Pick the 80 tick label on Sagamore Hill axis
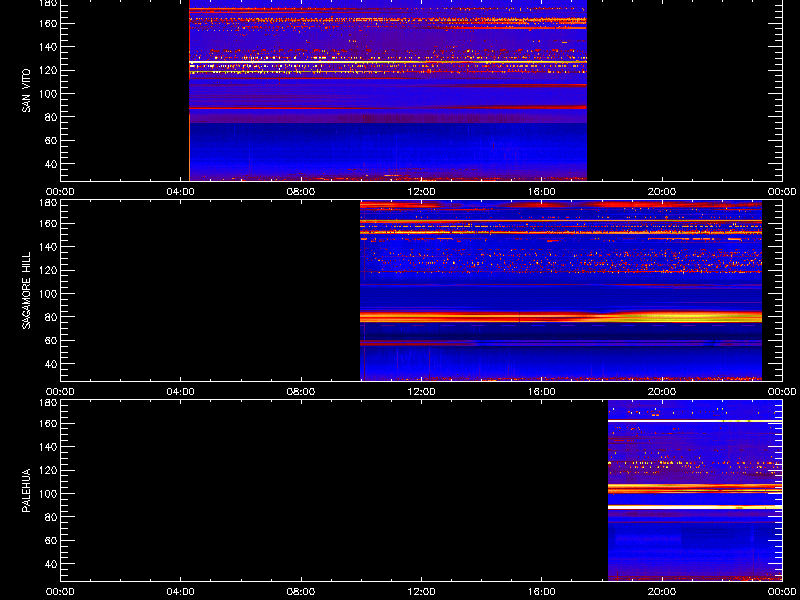This screenshot has width=800, height=600. pyautogui.click(x=49, y=317)
